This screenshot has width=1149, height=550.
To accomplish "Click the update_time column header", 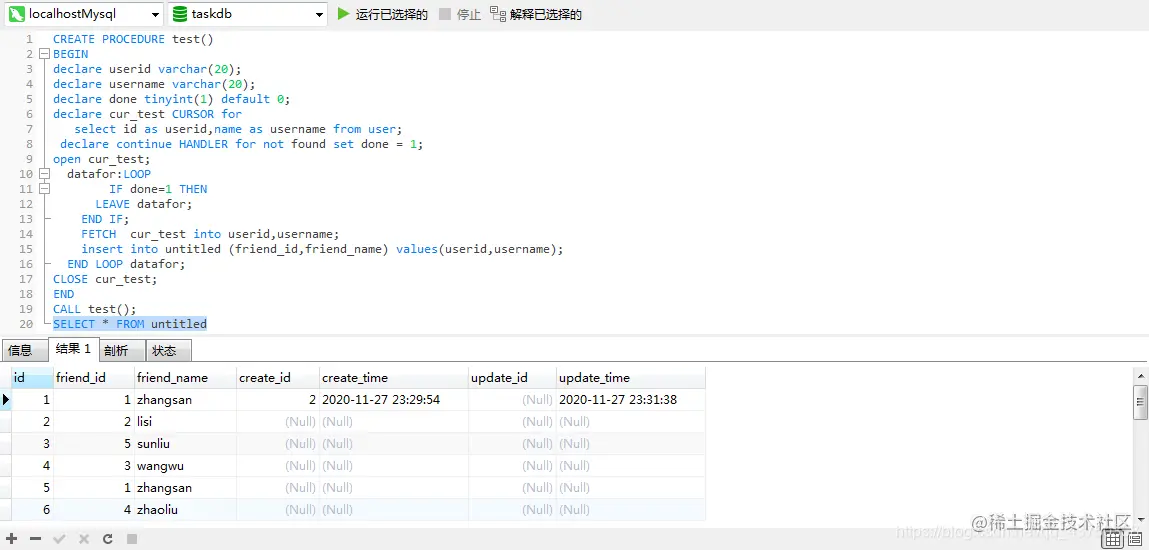I will 630,378.
